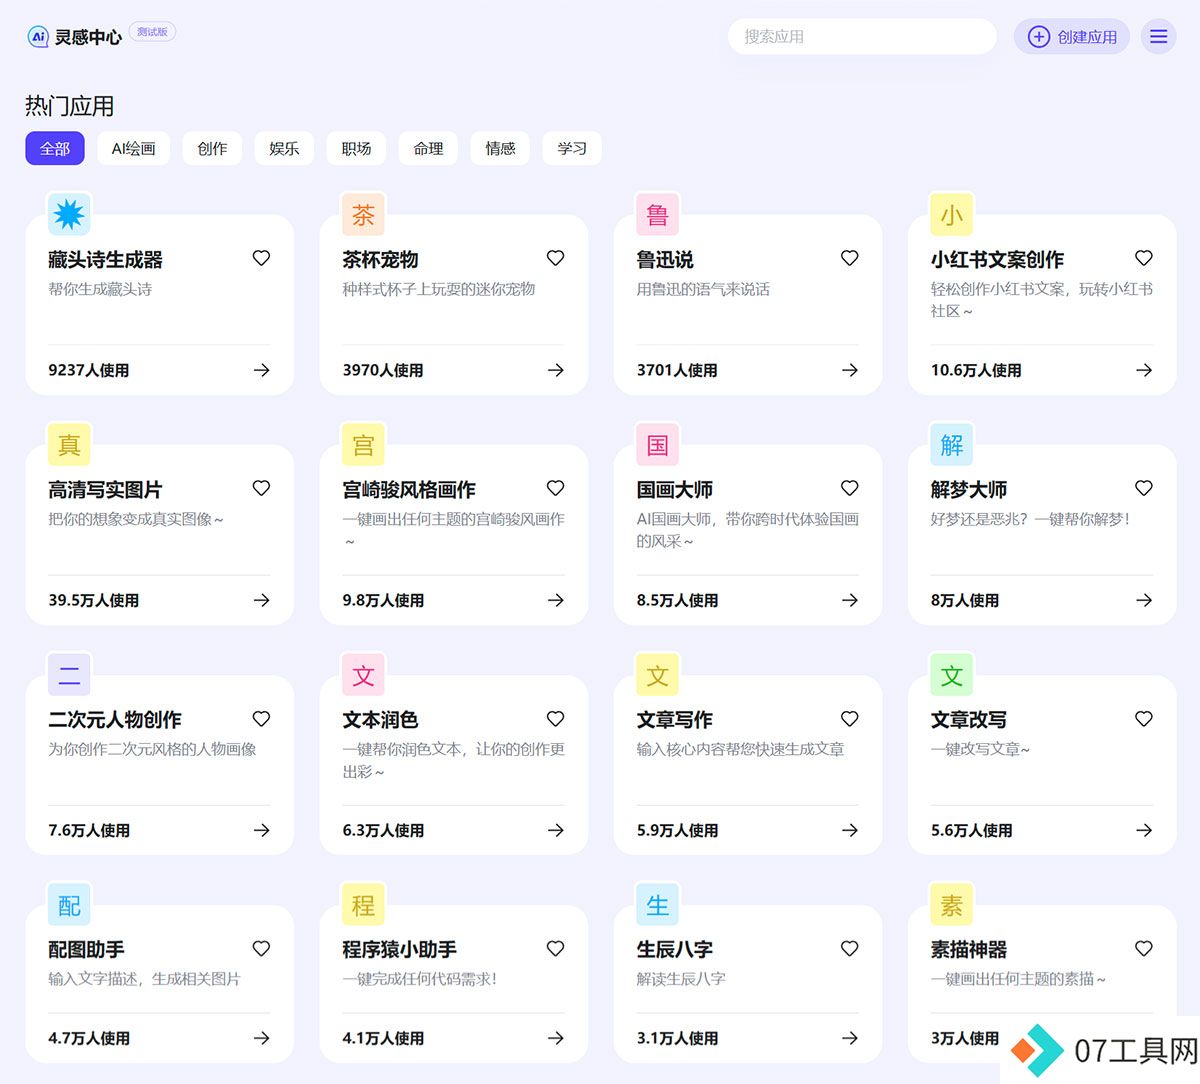Favorite 解梦大师 with the heart
The width and height of the screenshot is (1200, 1084).
[x=1143, y=488]
